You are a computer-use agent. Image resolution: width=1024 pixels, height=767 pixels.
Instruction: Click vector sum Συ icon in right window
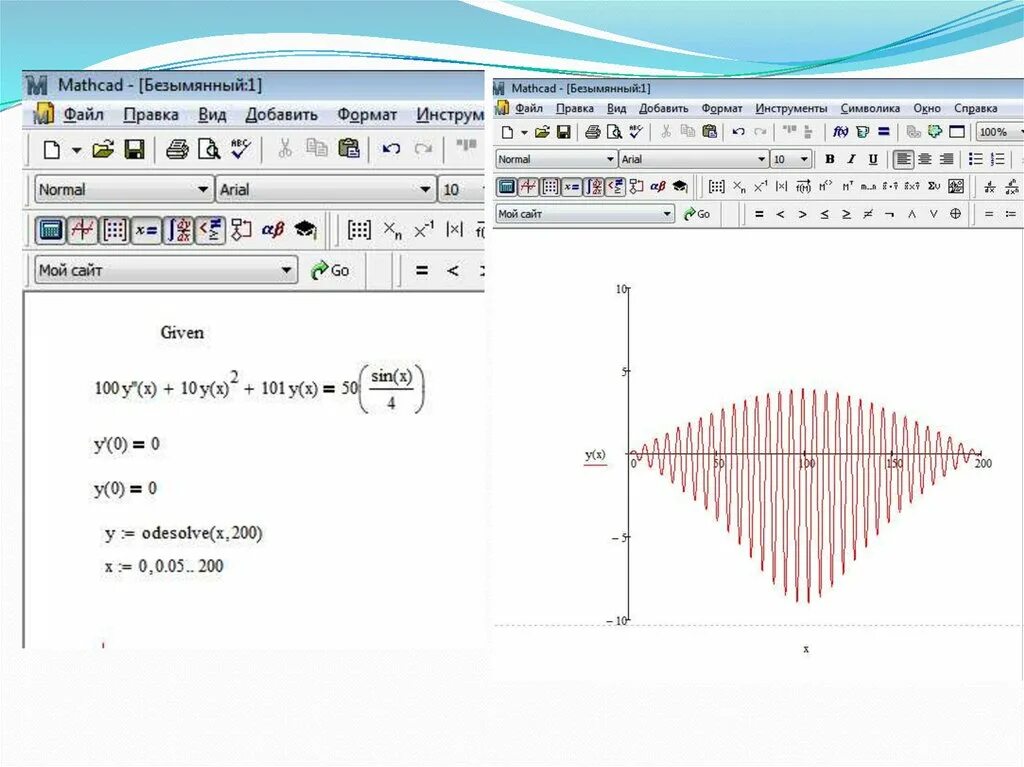[x=933, y=186]
